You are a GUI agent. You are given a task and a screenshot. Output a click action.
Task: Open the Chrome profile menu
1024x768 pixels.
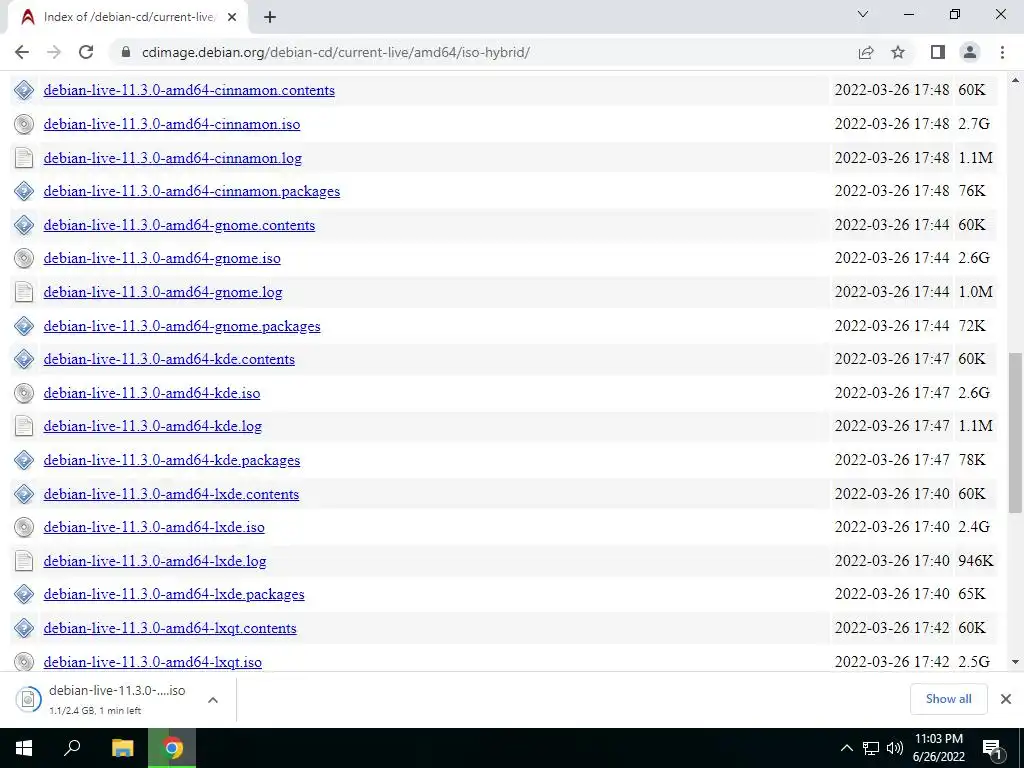pos(970,52)
